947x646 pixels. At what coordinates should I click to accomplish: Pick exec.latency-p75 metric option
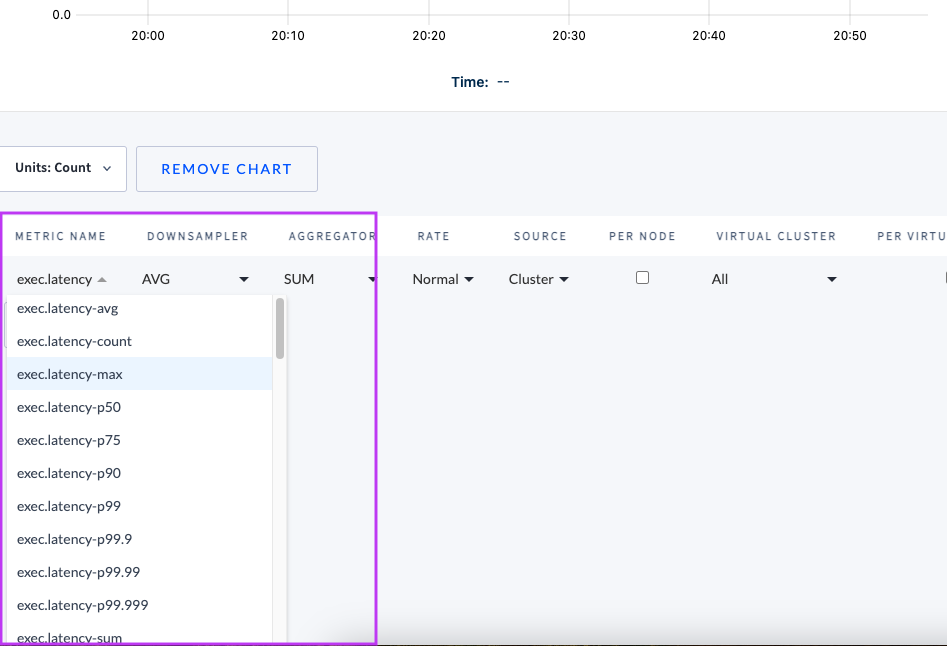coord(66,440)
